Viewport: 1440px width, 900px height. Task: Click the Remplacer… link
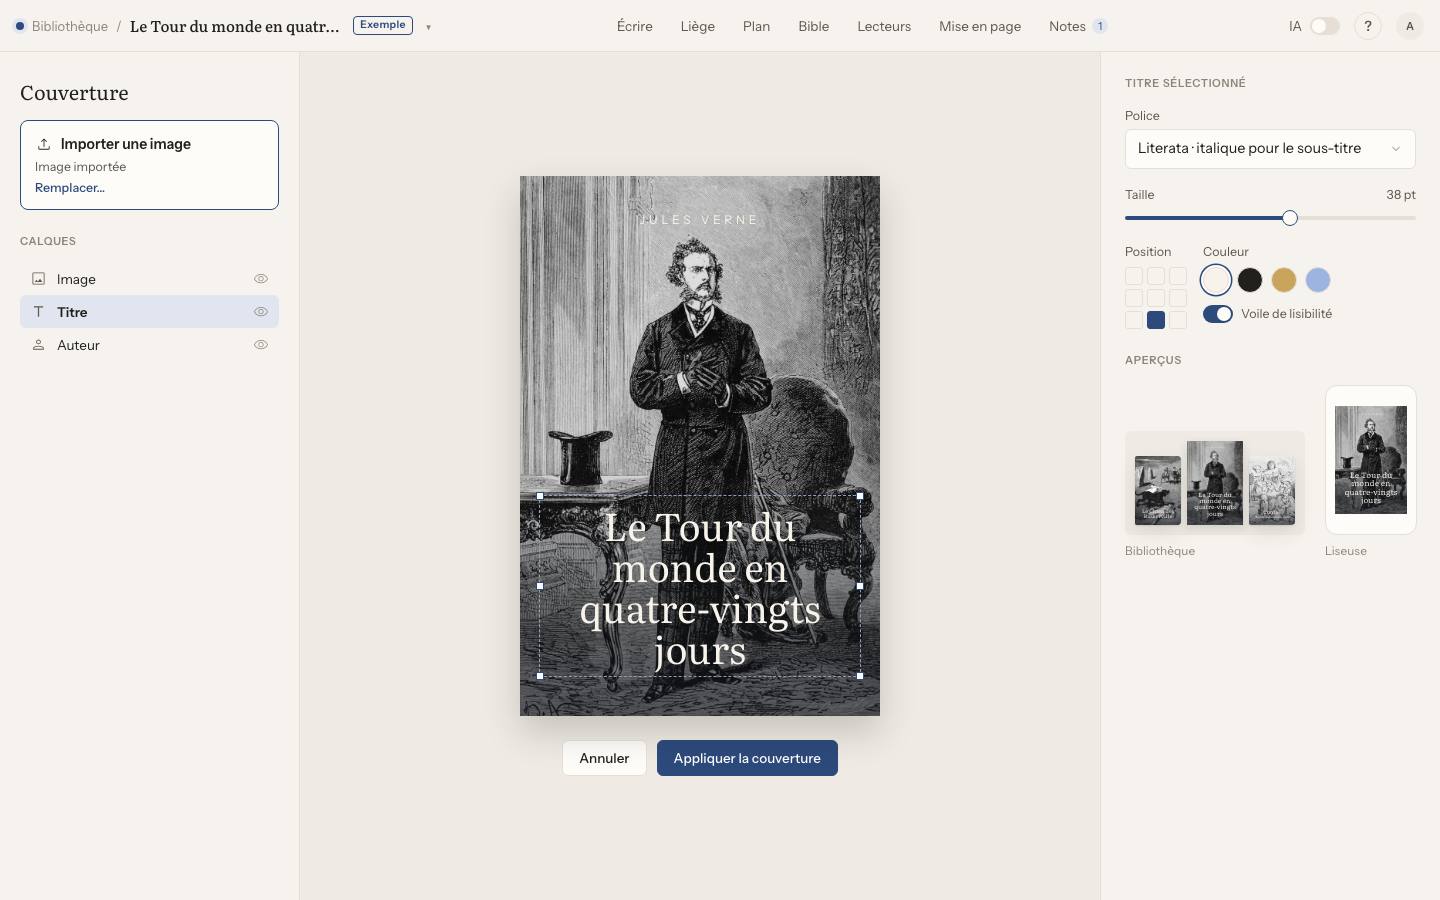pos(70,188)
